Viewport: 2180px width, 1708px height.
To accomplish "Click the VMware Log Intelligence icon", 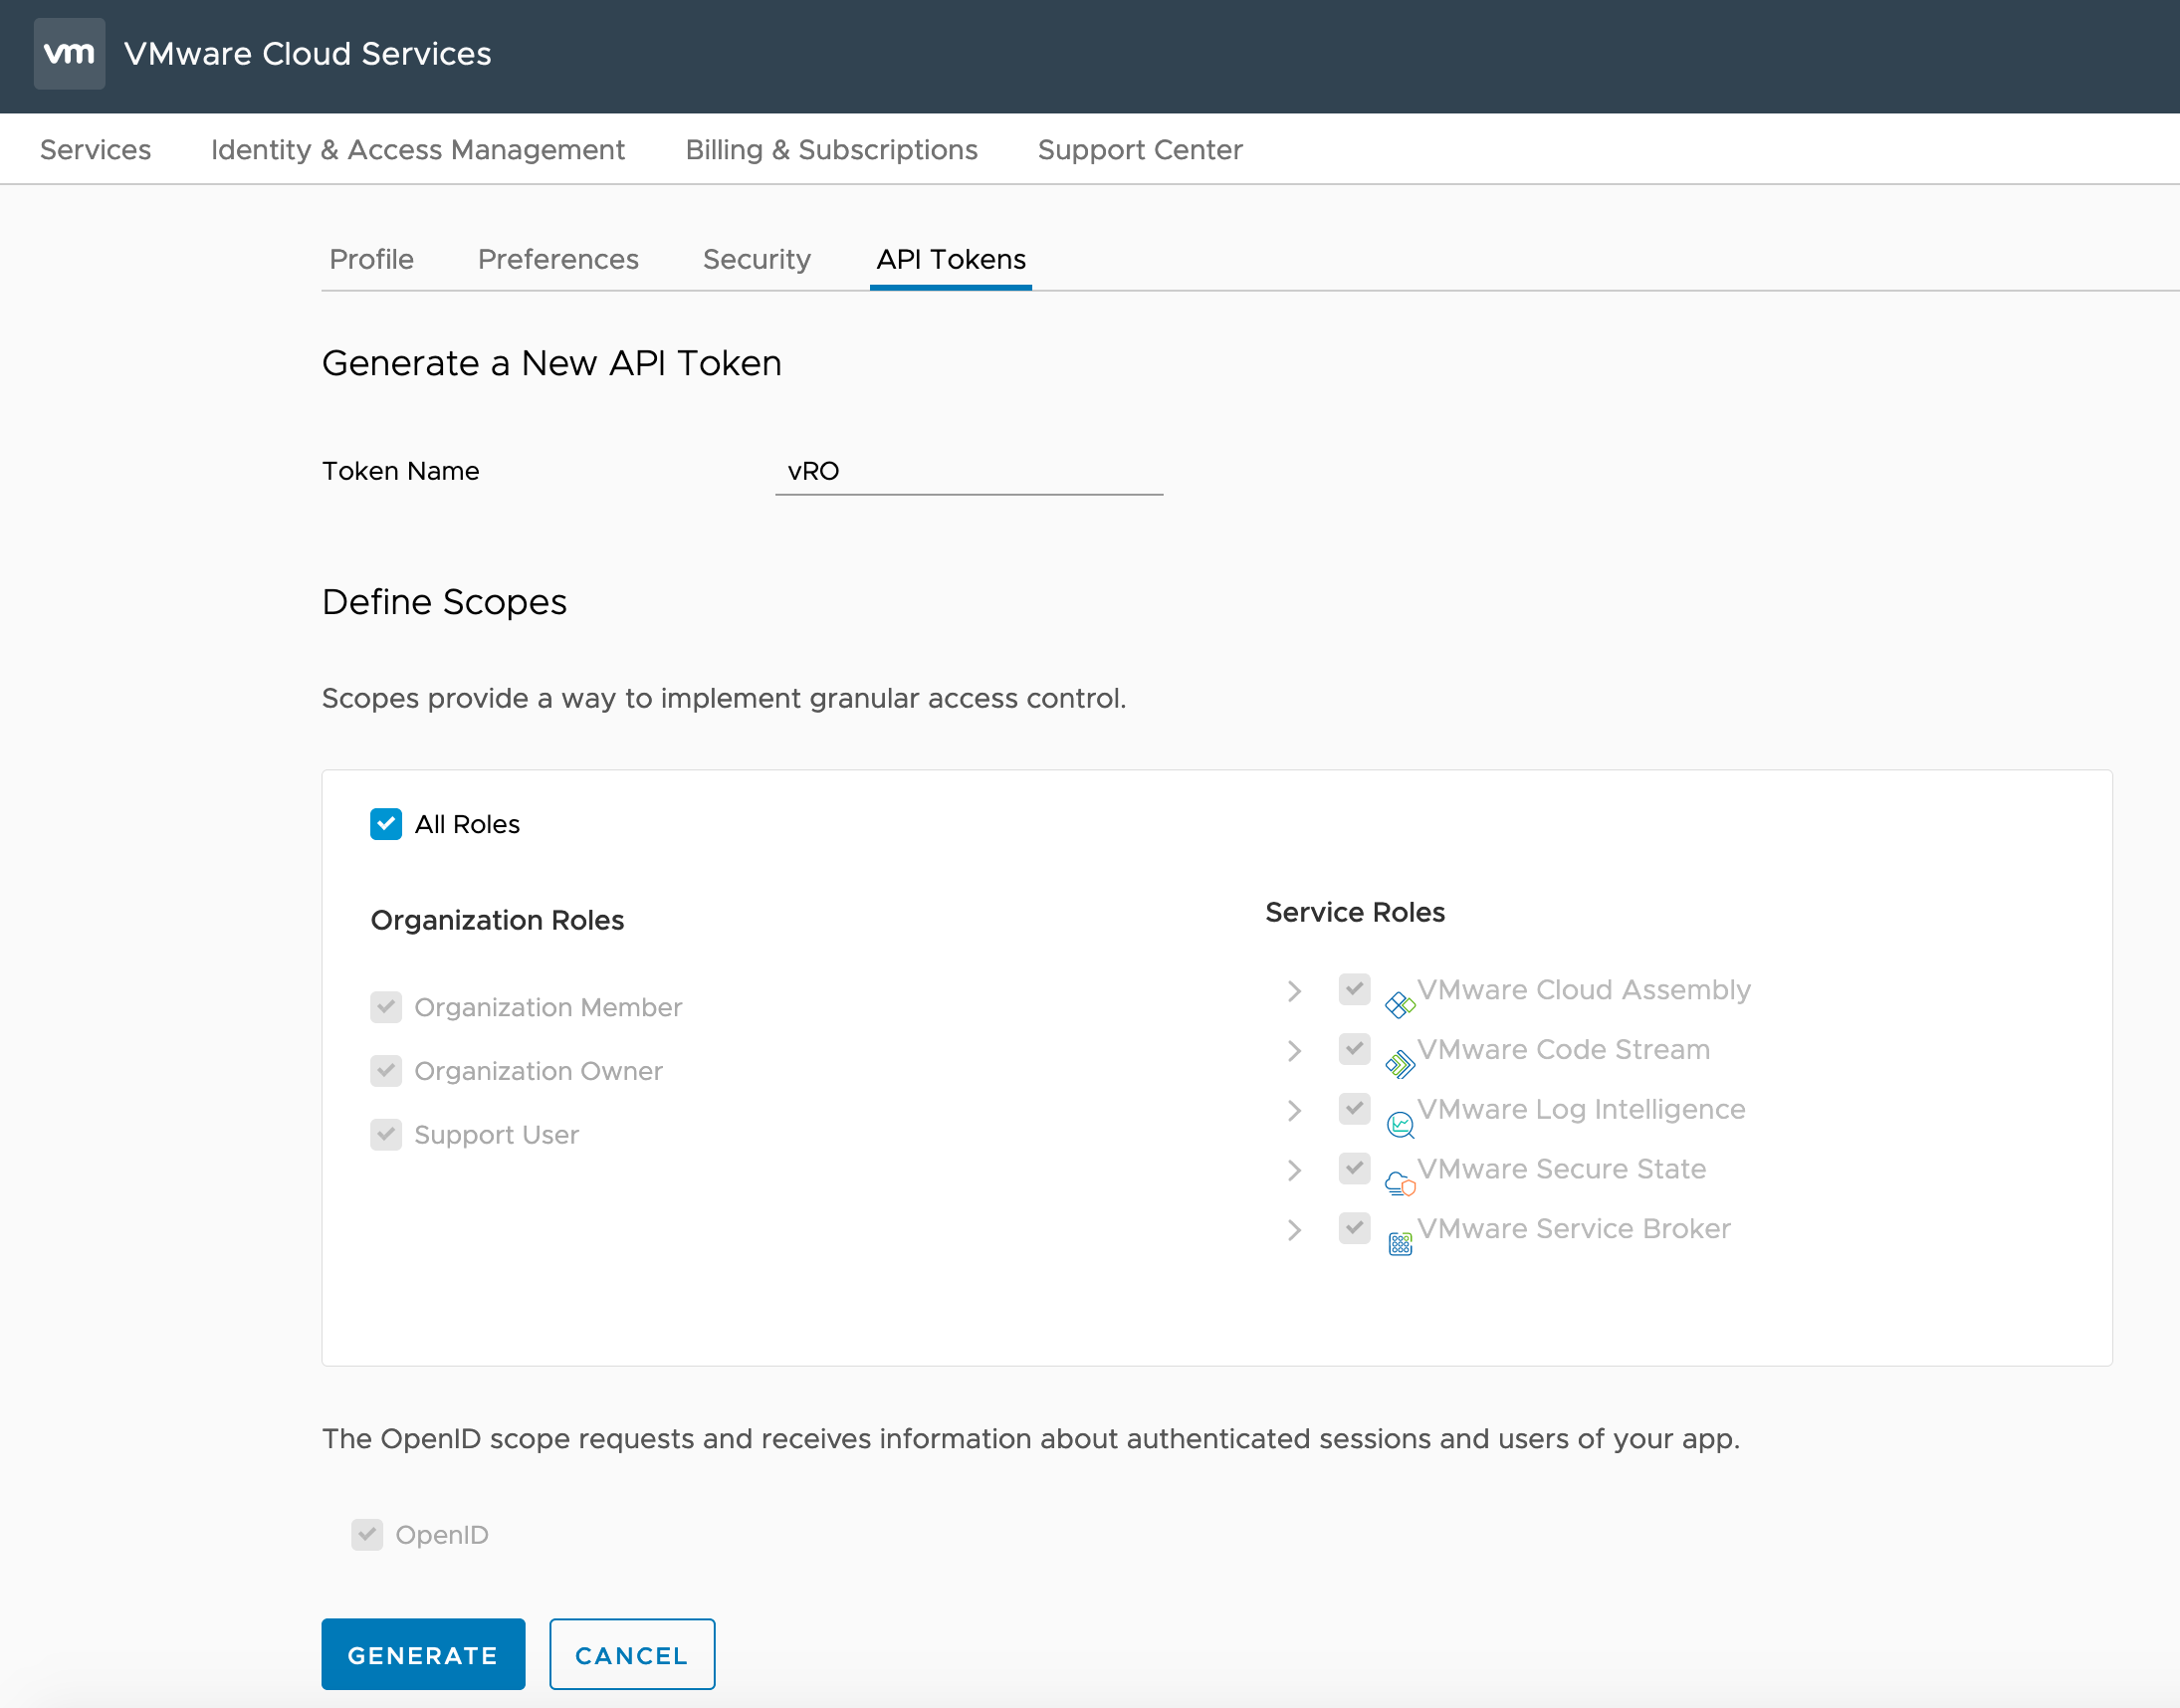I will pyautogui.click(x=1399, y=1124).
